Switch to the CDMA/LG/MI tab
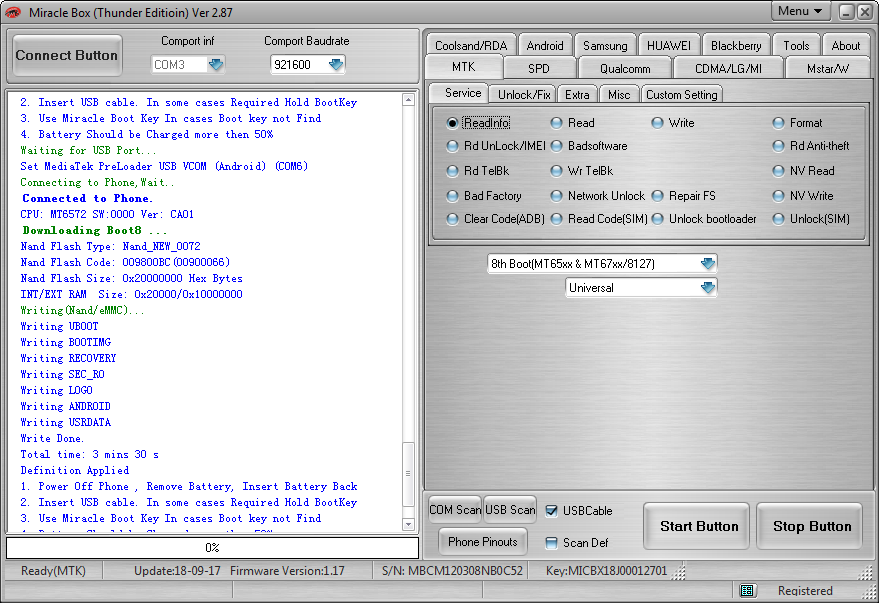879x603 pixels. point(728,68)
